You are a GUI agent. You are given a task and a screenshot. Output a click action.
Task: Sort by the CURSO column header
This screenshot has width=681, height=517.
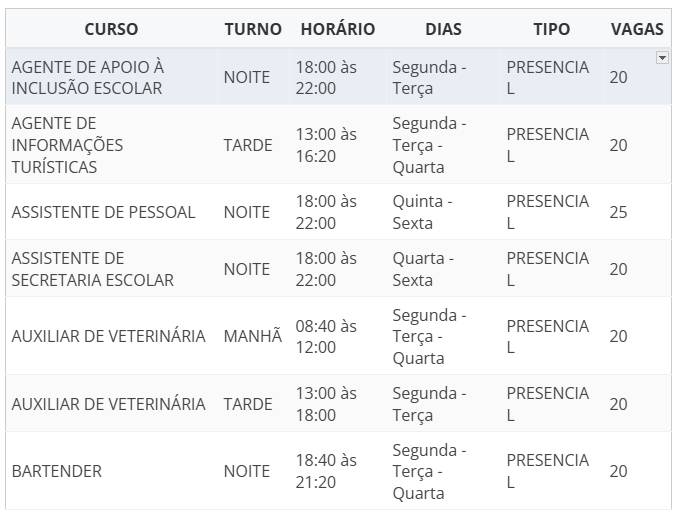point(111,29)
